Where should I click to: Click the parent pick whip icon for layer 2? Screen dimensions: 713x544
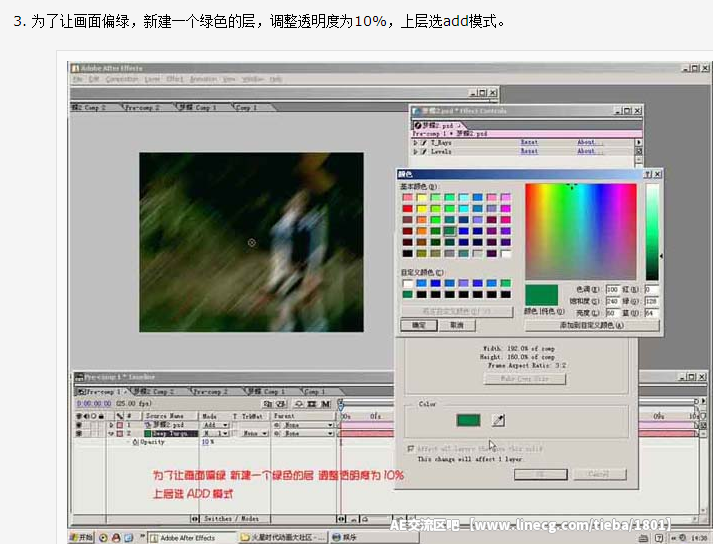[x=277, y=434]
